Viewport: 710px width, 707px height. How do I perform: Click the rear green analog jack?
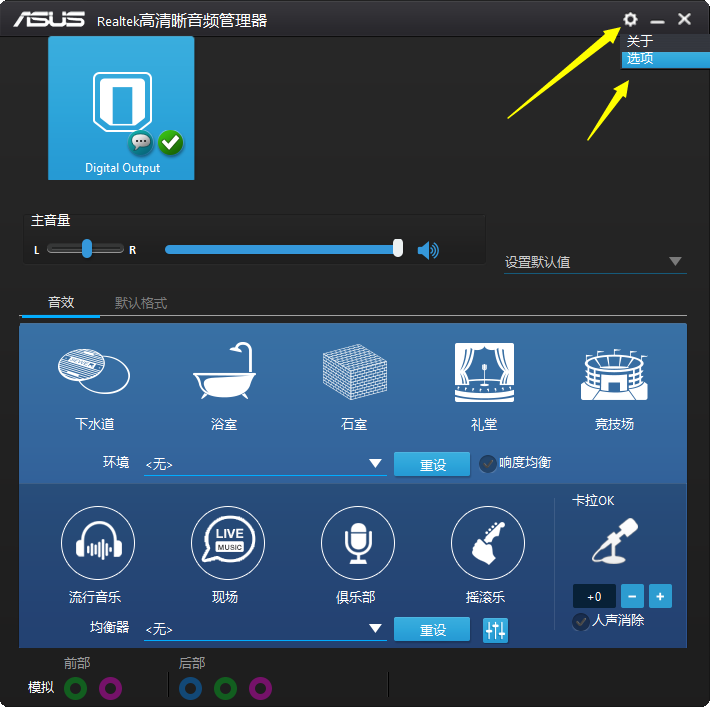point(225,688)
